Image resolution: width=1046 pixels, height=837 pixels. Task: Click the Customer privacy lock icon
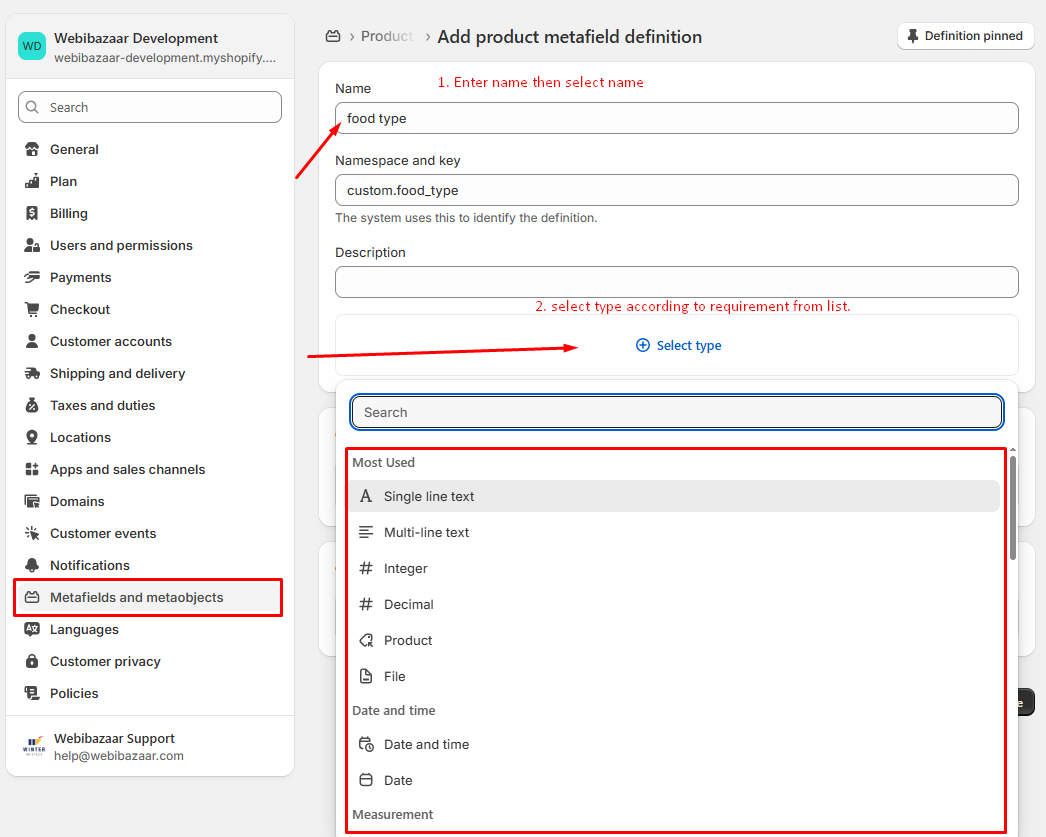(32, 662)
